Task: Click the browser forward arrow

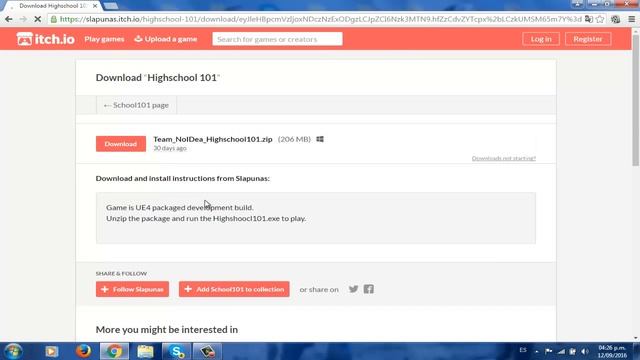Action: click(x=23, y=19)
